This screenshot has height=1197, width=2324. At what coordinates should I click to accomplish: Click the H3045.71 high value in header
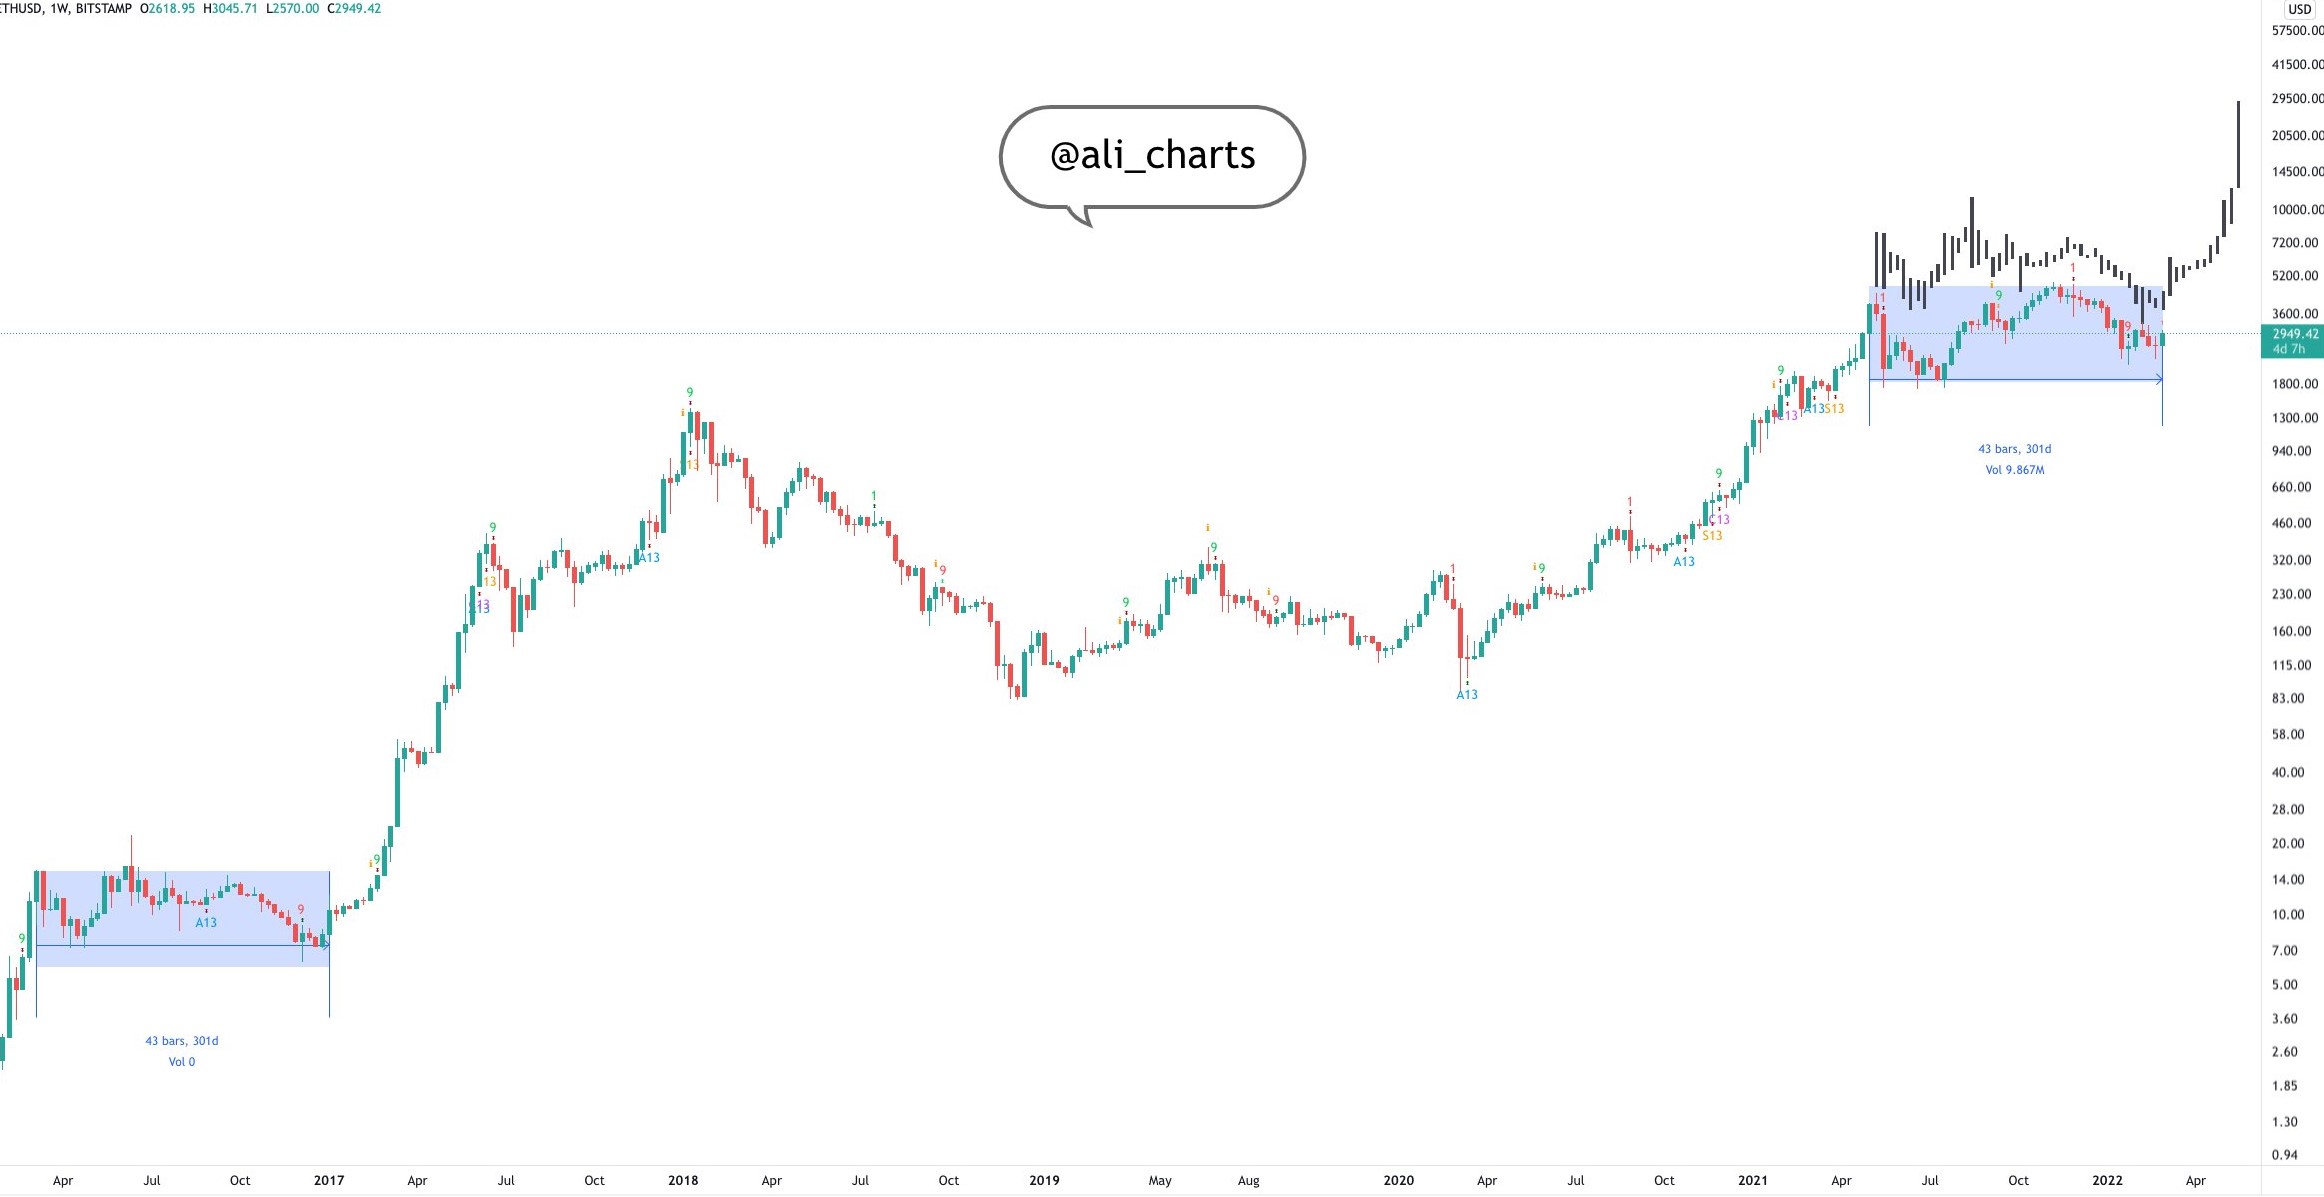coord(230,8)
